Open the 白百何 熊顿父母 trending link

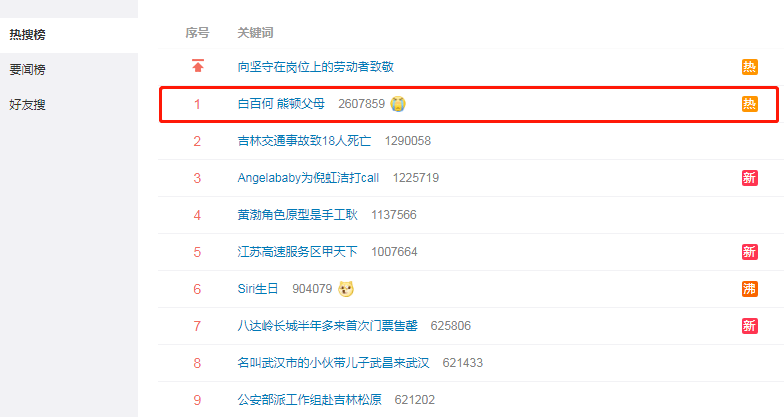coord(281,104)
